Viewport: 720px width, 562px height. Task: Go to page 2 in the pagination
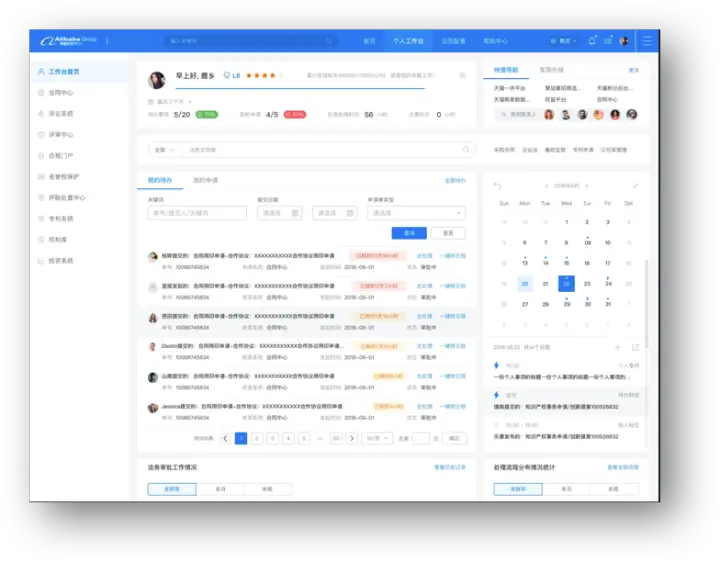pyautogui.click(x=257, y=438)
